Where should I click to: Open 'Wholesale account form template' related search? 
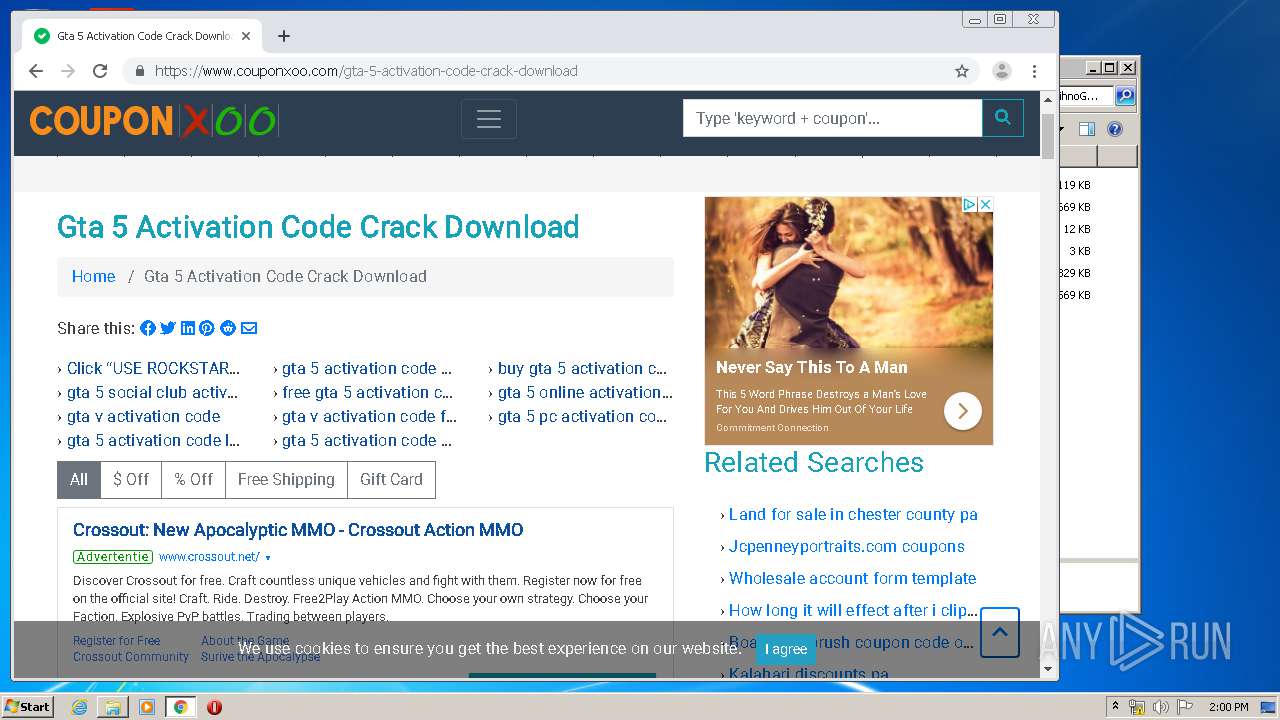pos(852,578)
